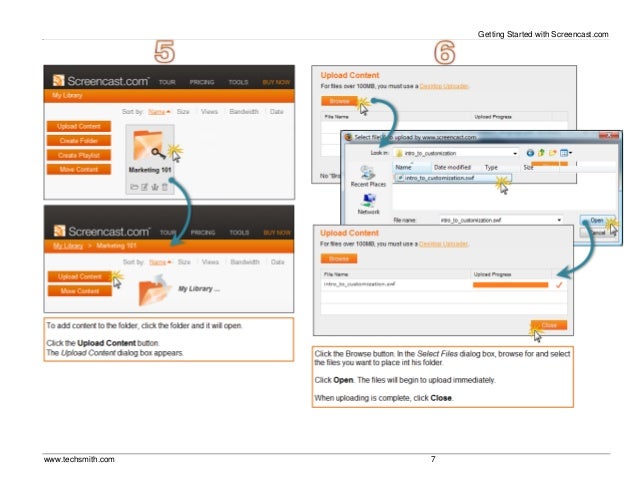Click Move Content below the Create Playlist button
Screen dimensions: 638x493
(79, 169)
